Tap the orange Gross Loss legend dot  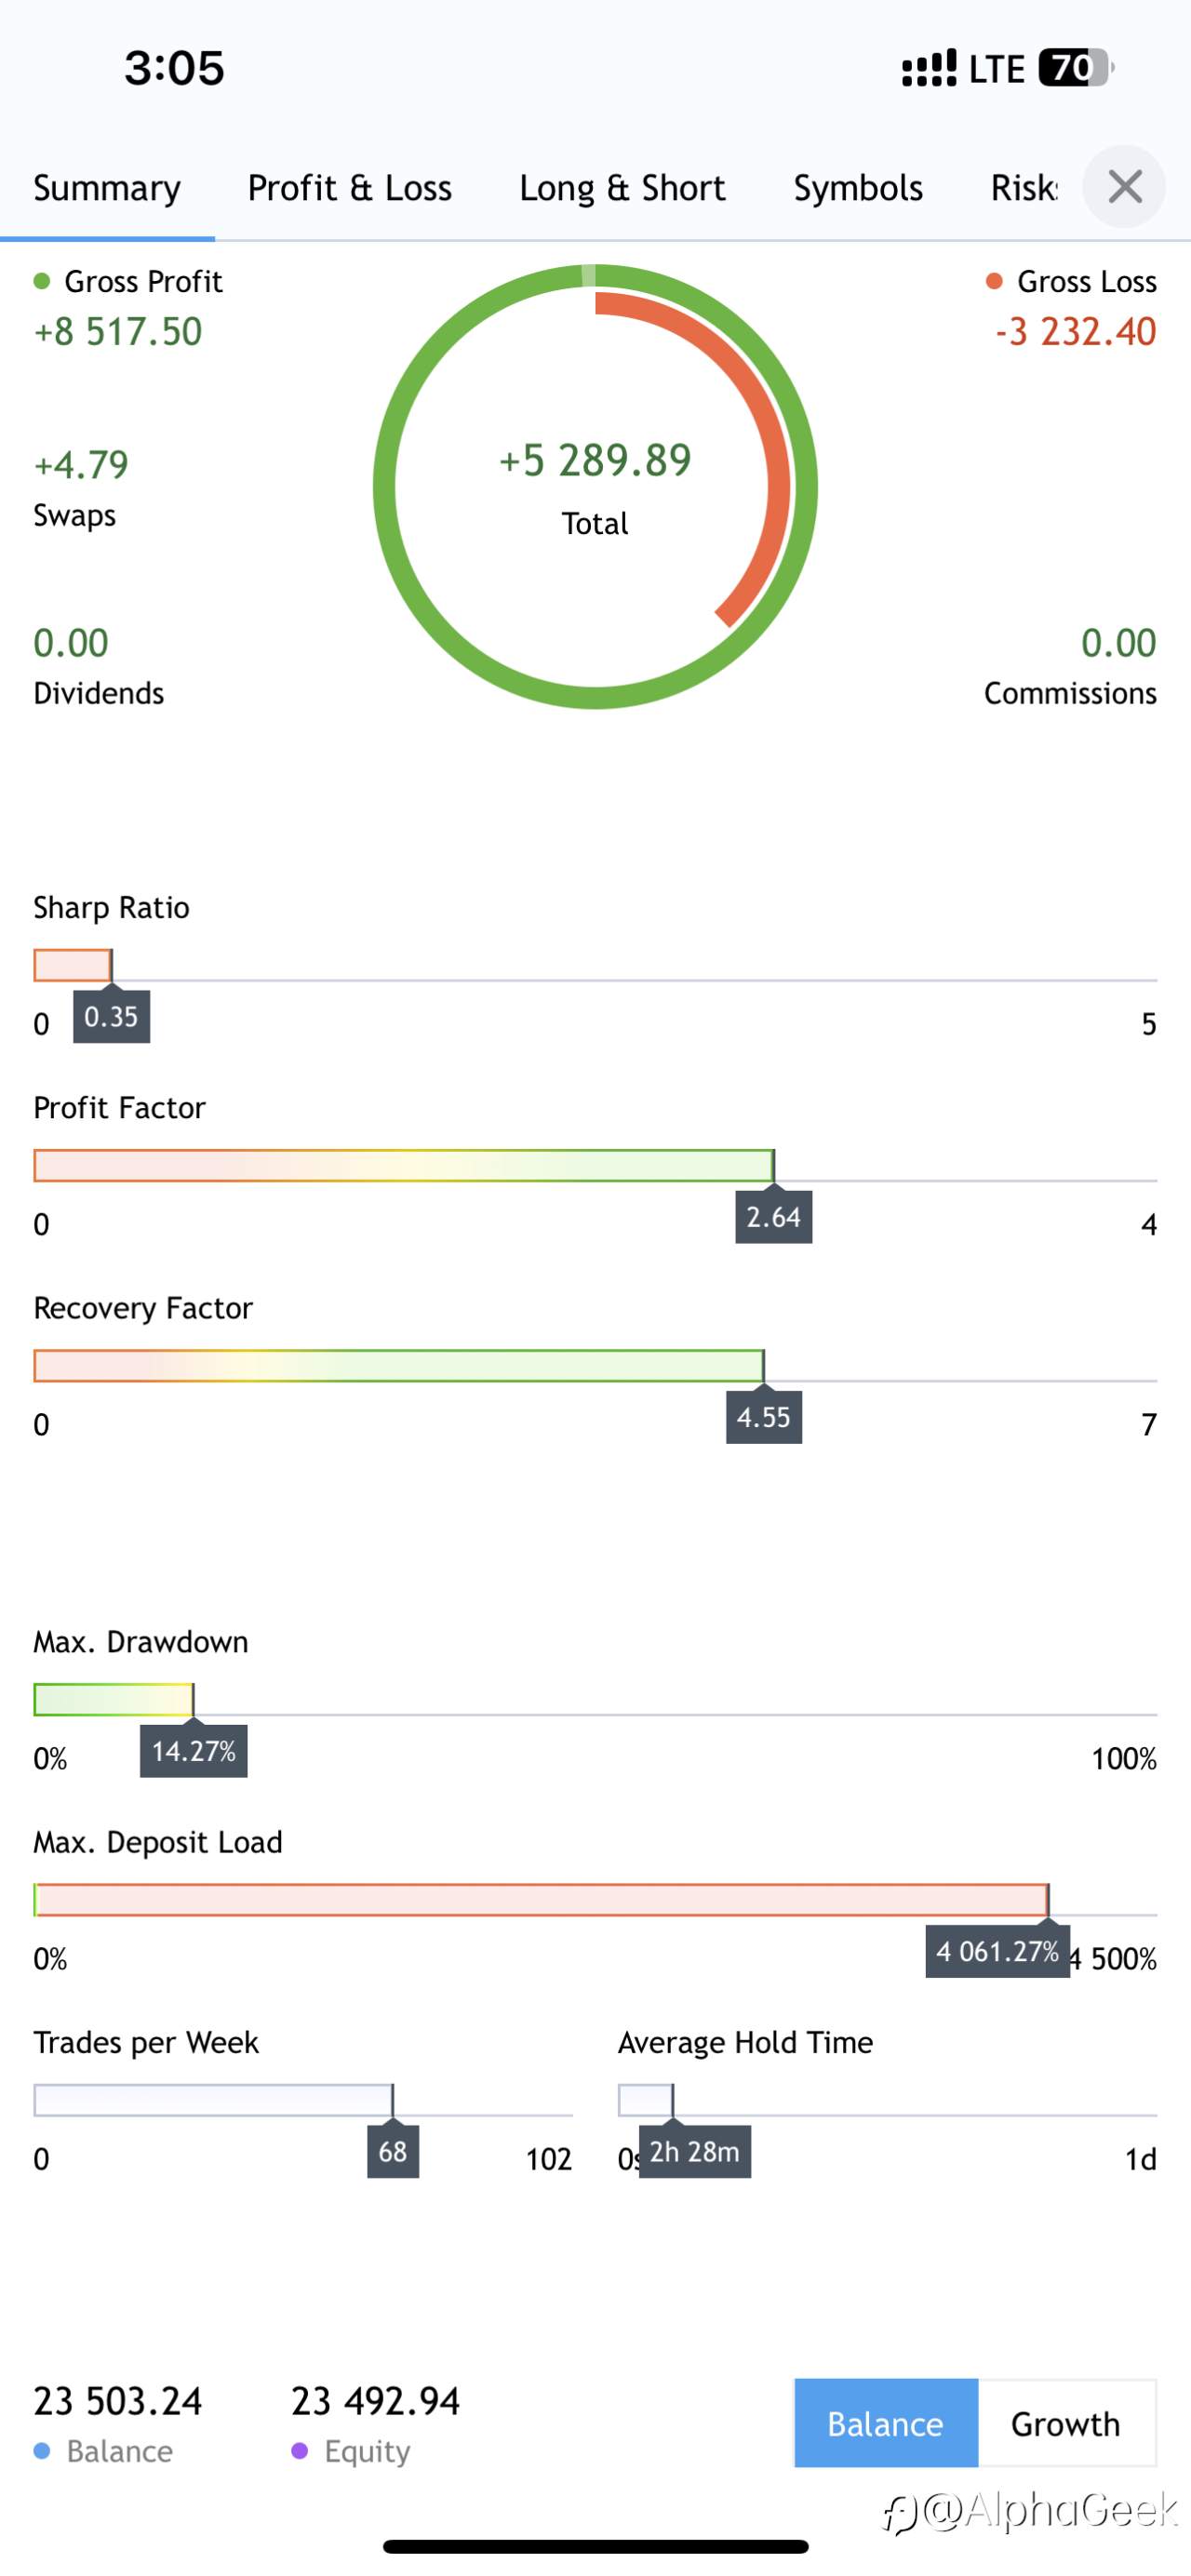click(x=994, y=281)
